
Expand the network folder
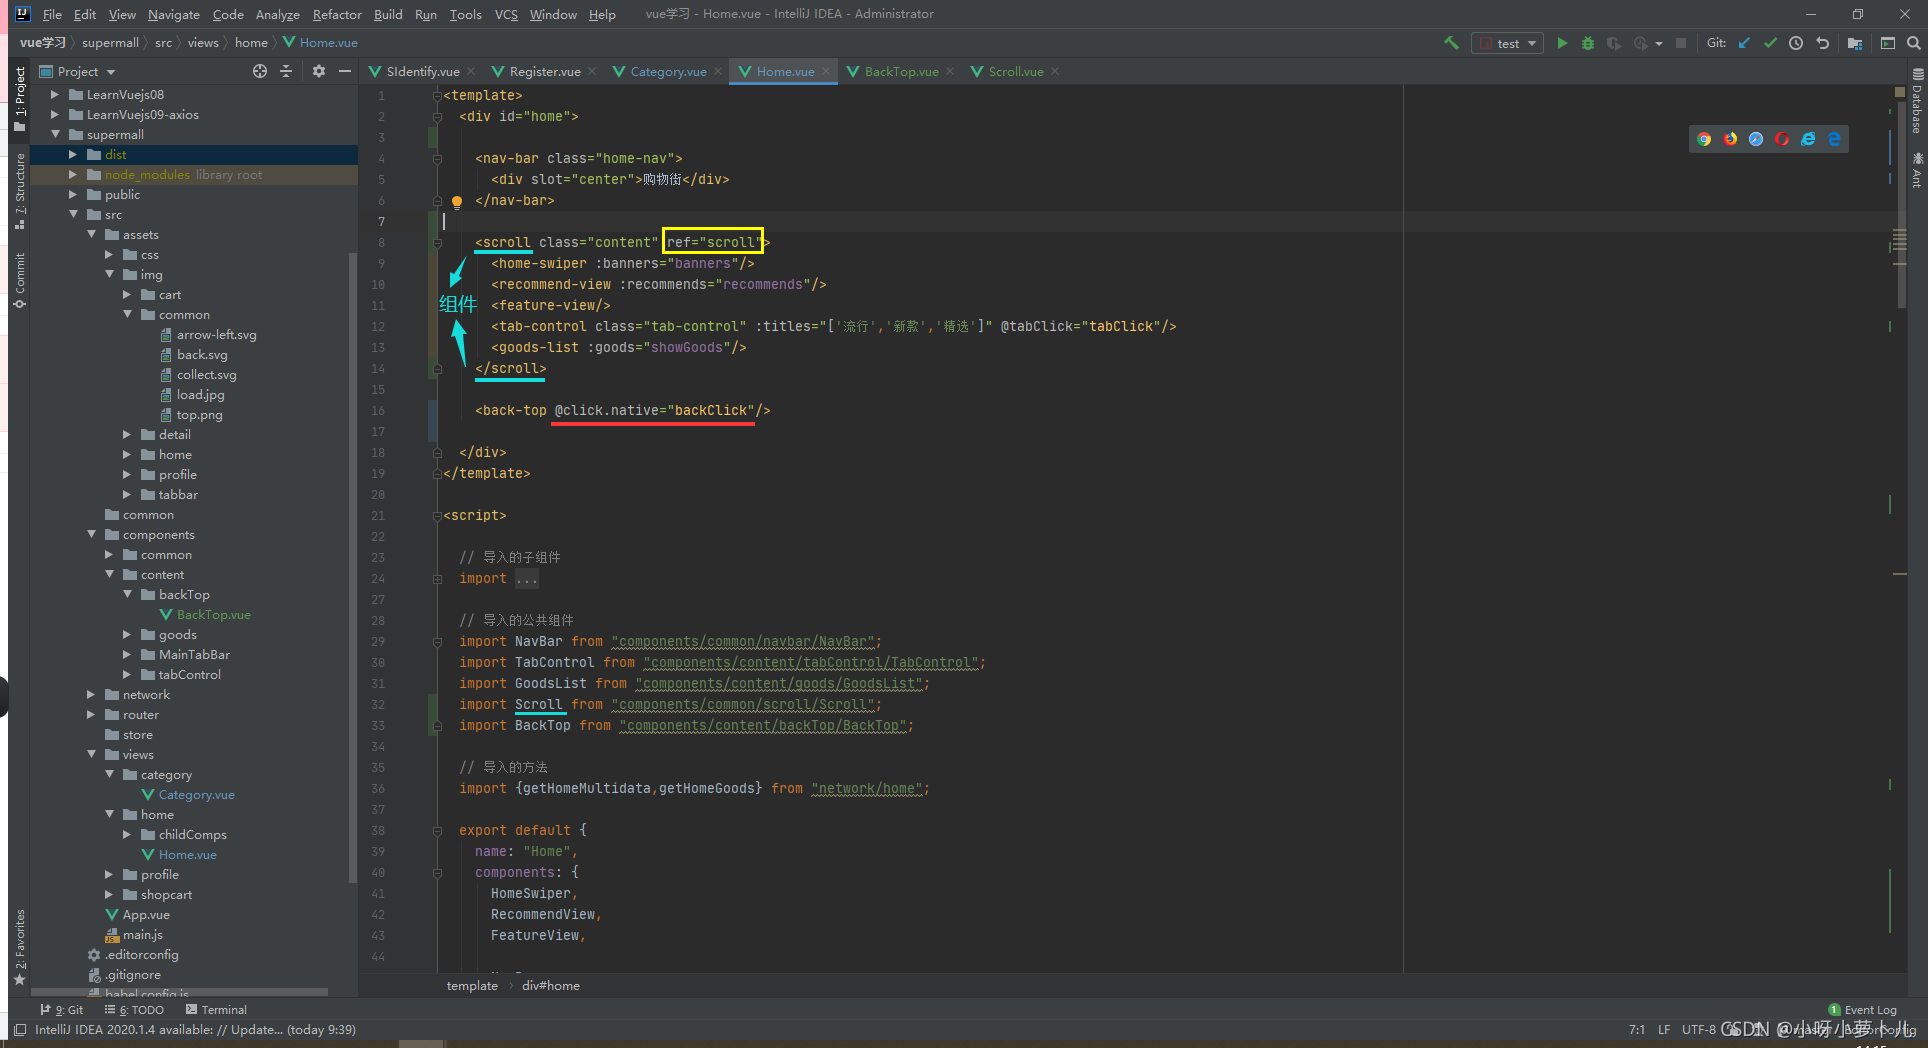point(91,694)
